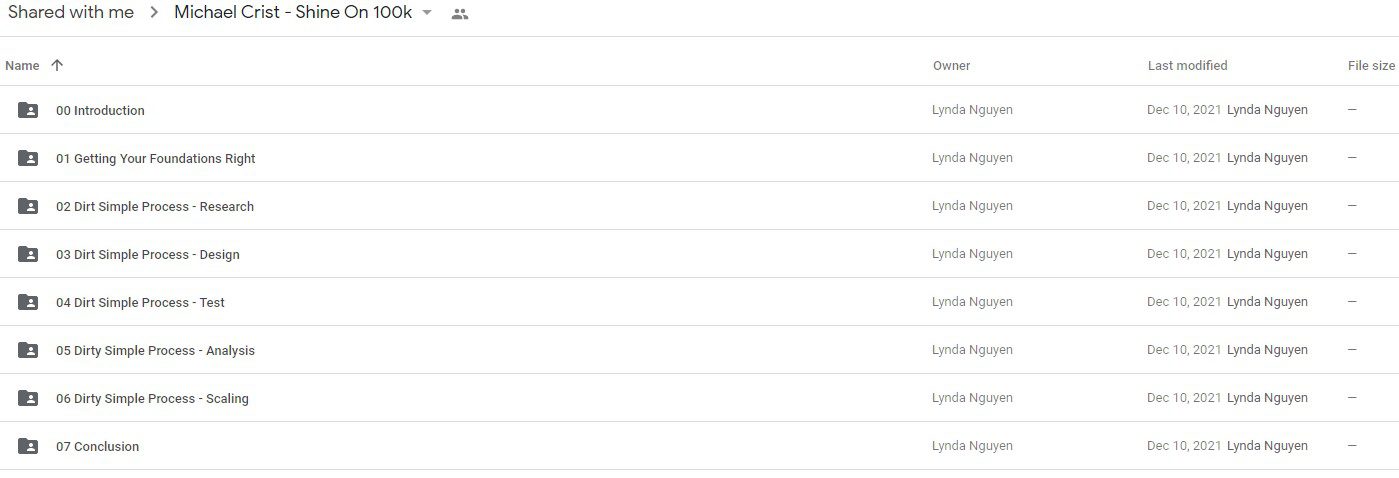This screenshot has width=1399, height=478.
Task: Select the 03 Dirt Simple Process - Design name
Action: pos(147,254)
